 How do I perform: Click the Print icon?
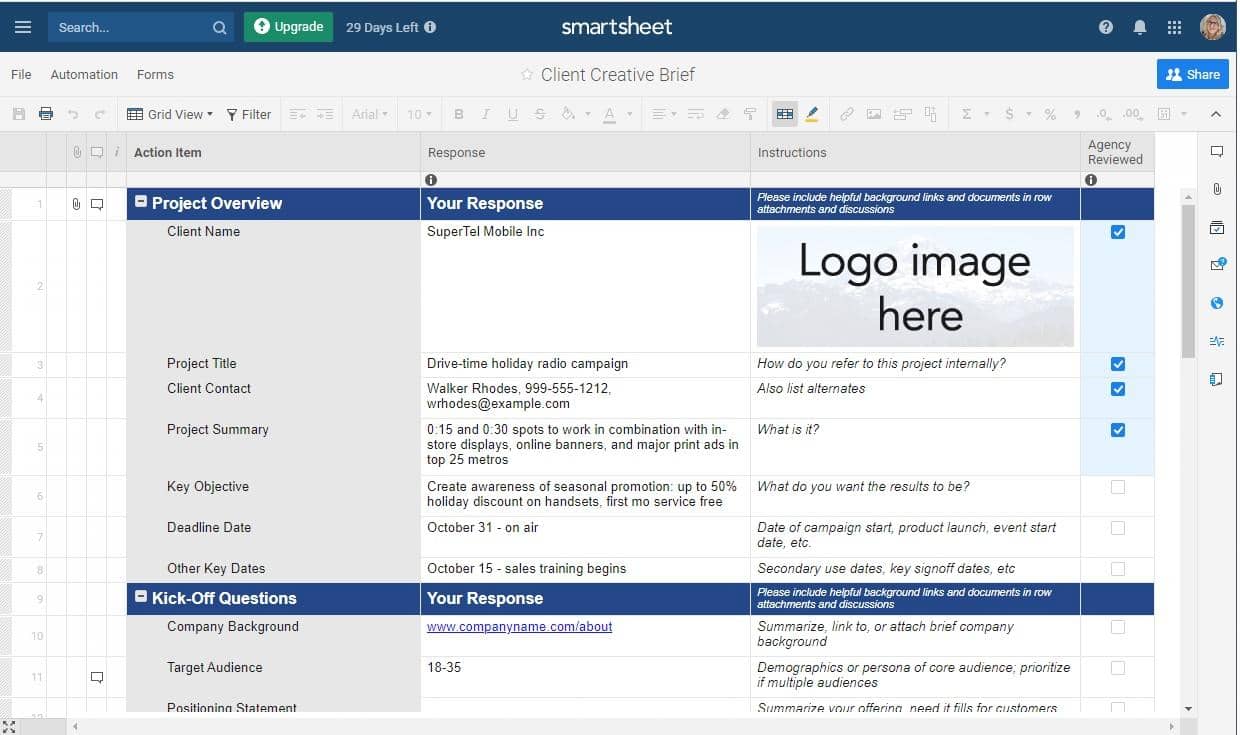(46, 114)
